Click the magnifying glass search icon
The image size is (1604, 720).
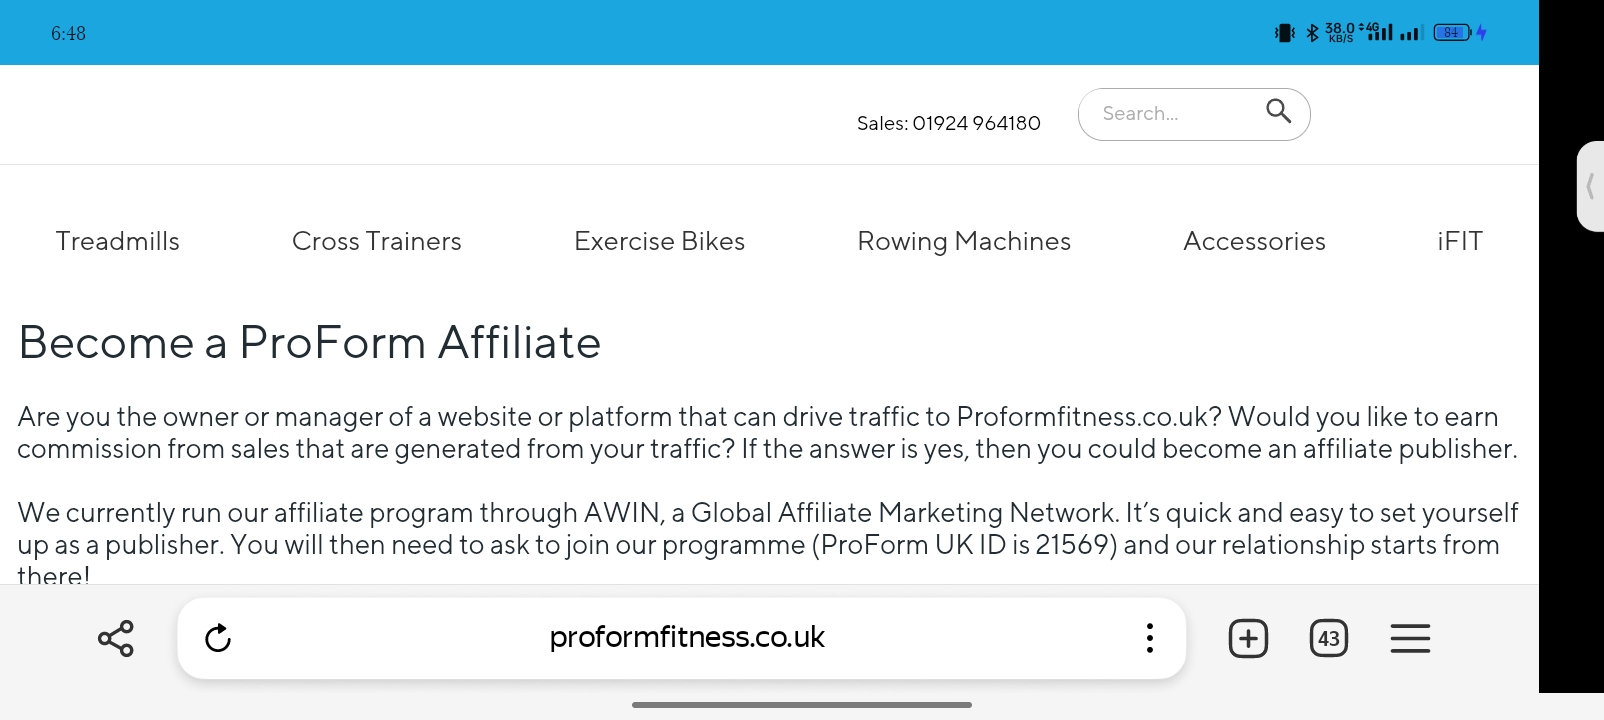tap(1279, 111)
